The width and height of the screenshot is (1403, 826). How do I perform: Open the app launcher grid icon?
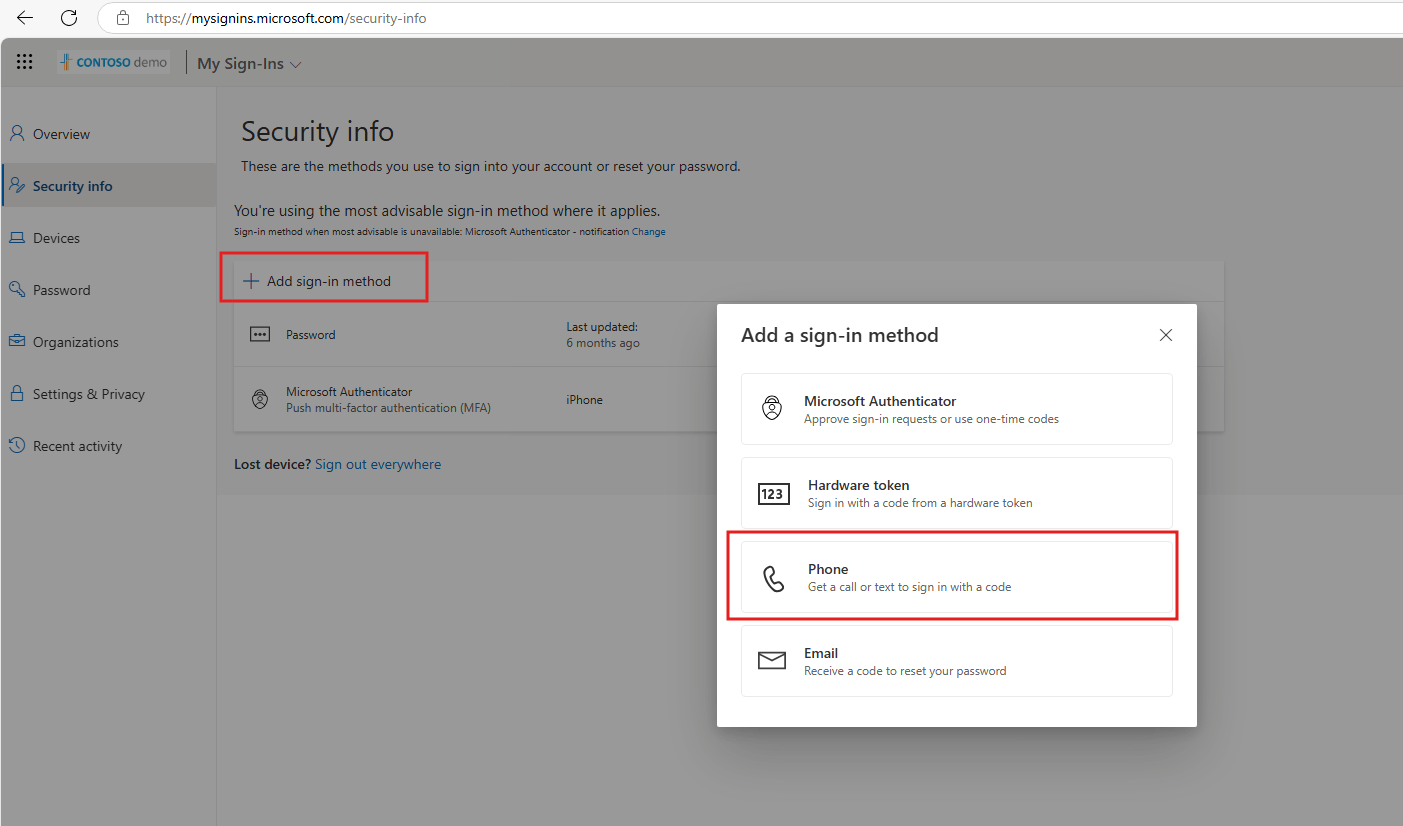tap(25, 62)
